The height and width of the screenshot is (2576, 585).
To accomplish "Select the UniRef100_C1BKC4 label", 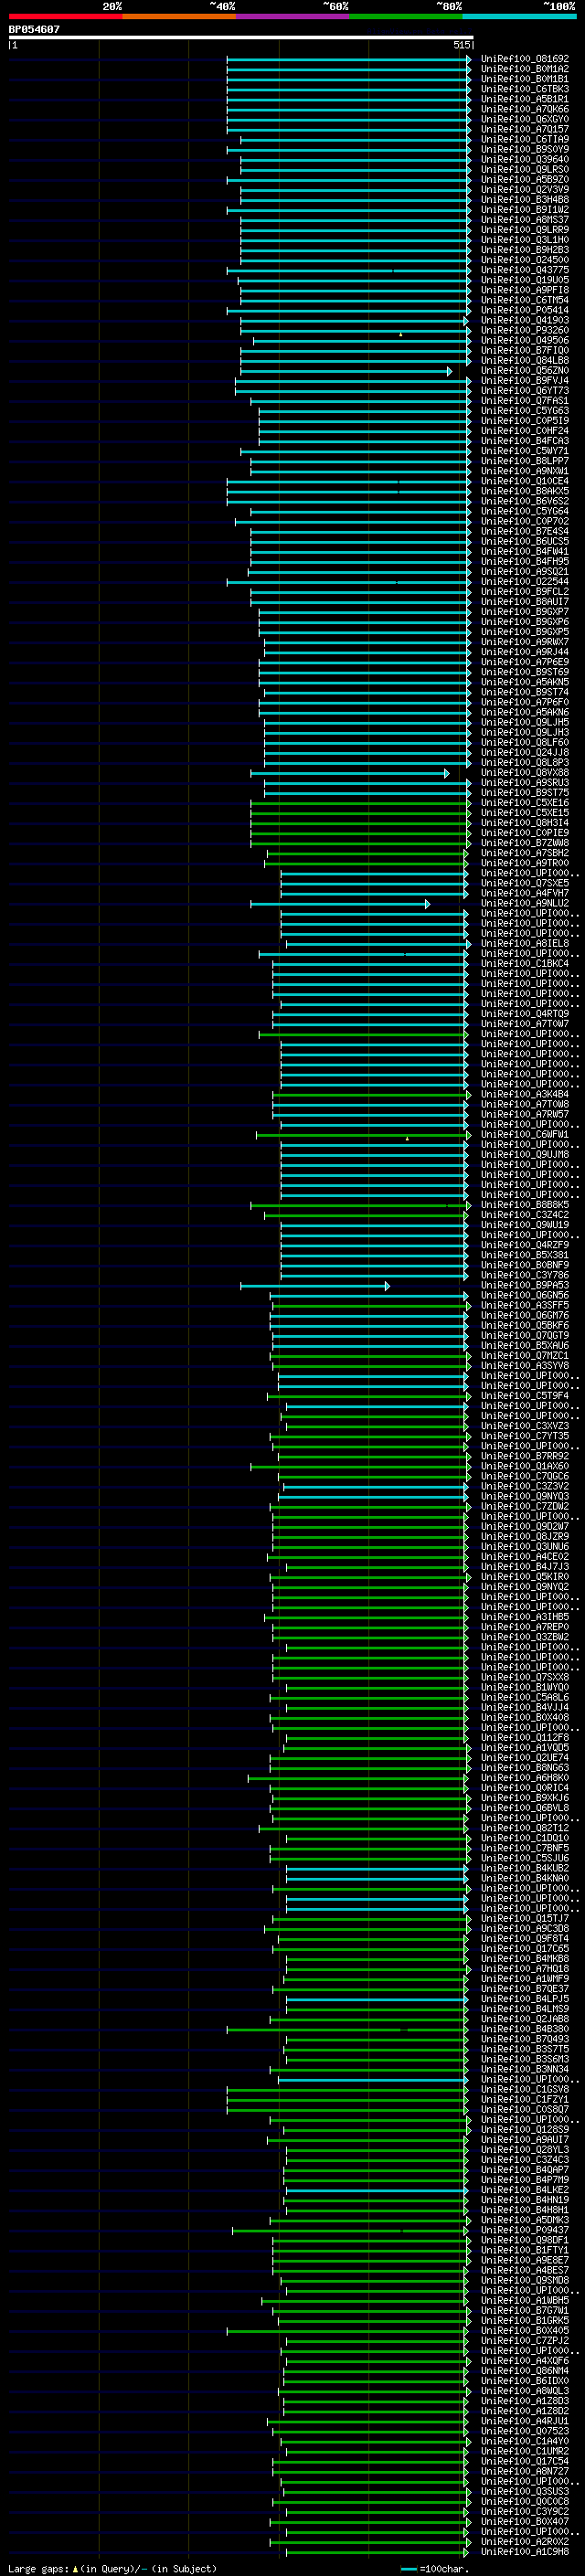I will (x=524, y=963).
